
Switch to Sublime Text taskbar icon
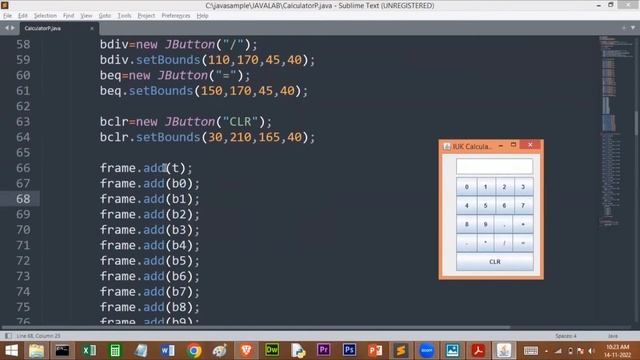(x=401, y=351)
